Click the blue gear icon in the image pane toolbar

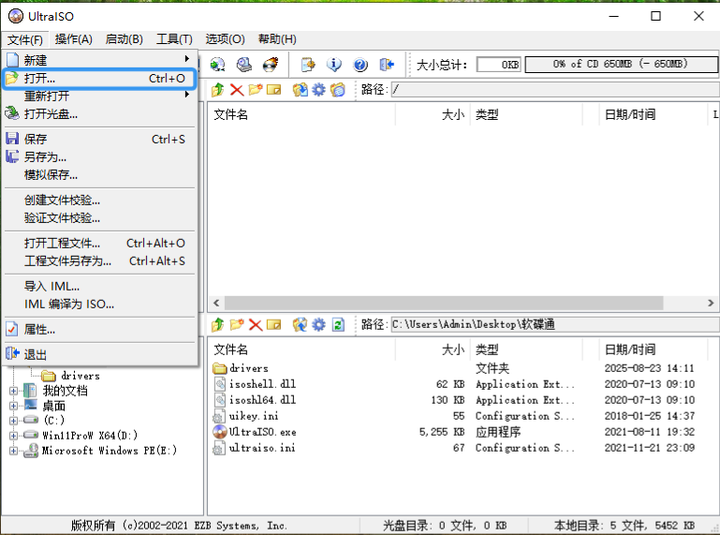click(x=319, y=90)
